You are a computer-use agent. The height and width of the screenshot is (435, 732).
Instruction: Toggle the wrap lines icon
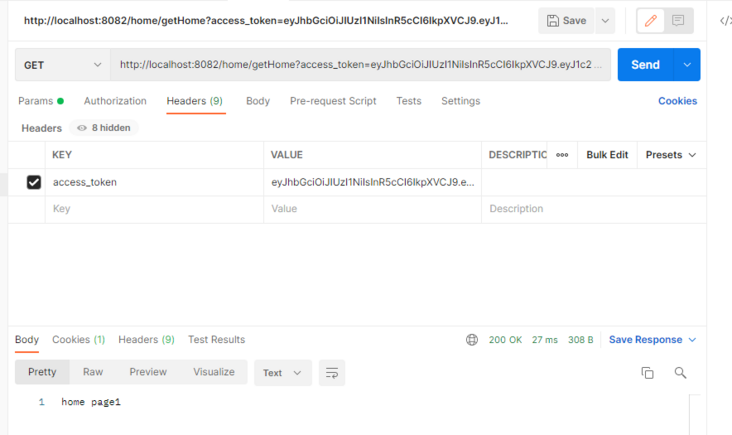point(332,373)
